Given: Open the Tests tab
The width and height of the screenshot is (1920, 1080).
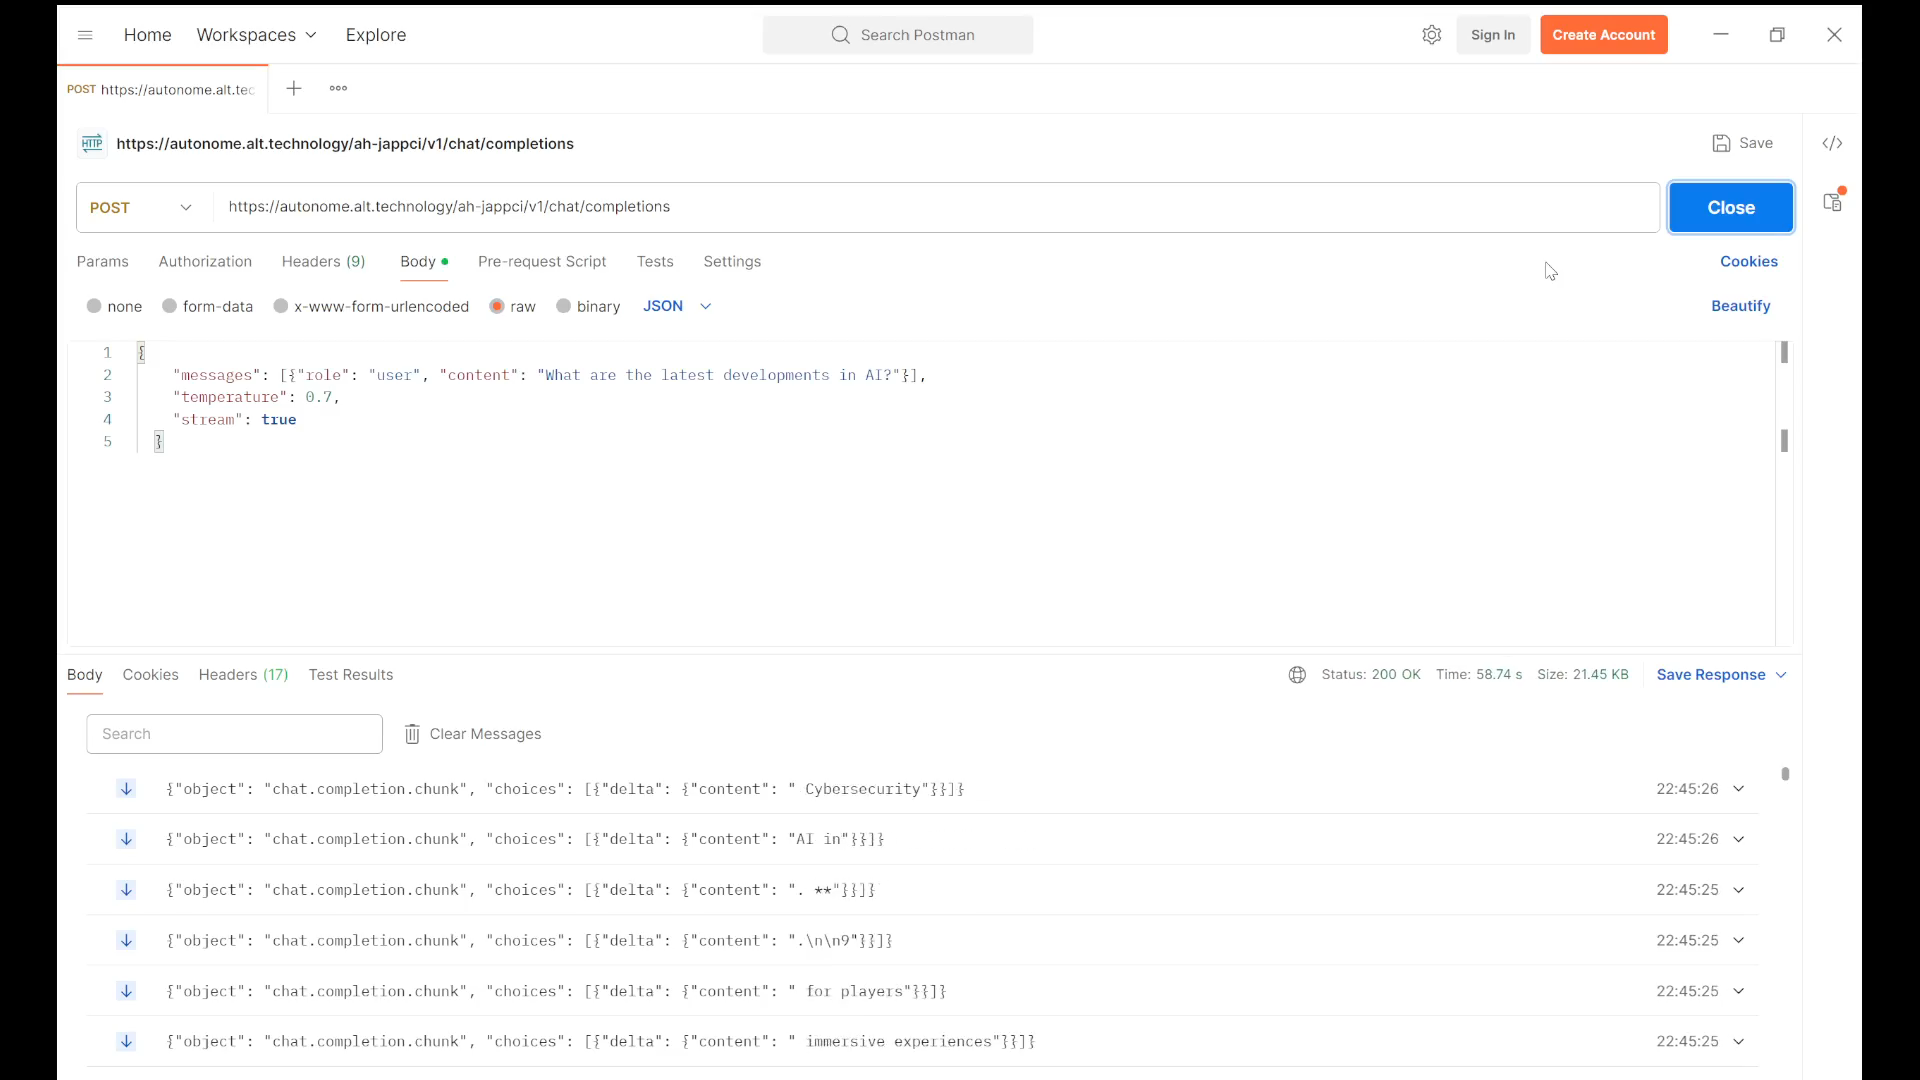Looking at the screenshot, I should tap(655, 261).
